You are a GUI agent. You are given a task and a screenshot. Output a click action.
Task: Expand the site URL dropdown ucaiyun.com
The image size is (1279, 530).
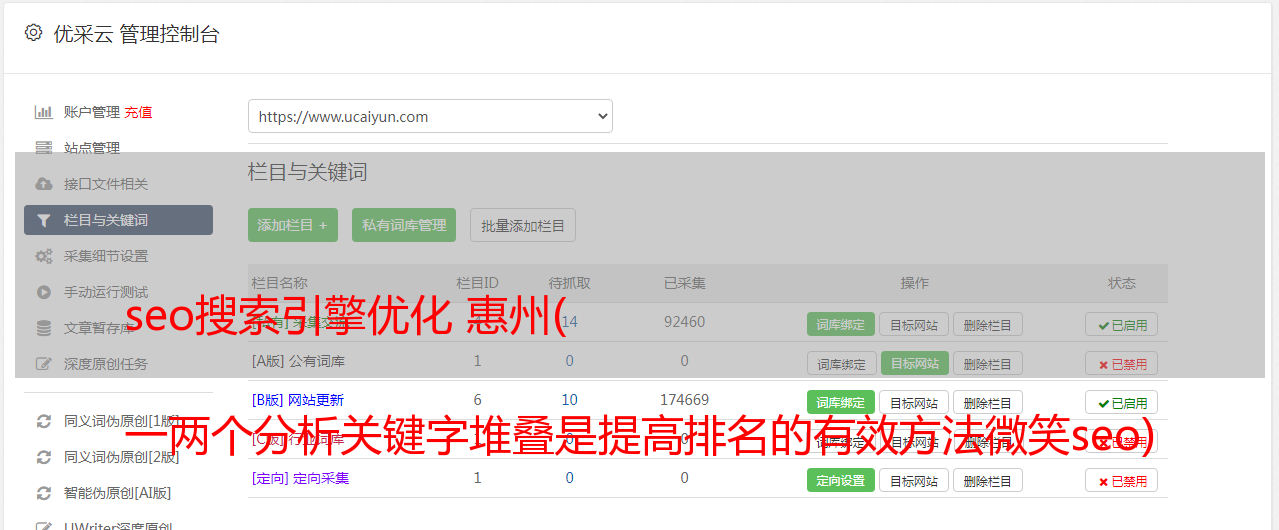coord(430,116)
